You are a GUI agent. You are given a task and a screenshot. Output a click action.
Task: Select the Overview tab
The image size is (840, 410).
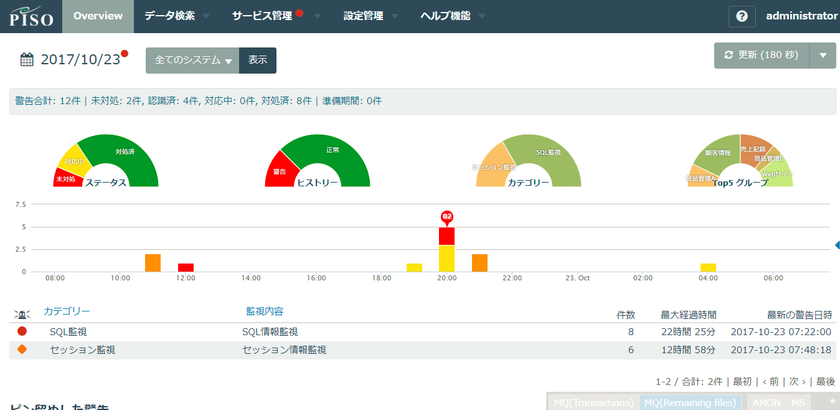click(x=98, y=17)
